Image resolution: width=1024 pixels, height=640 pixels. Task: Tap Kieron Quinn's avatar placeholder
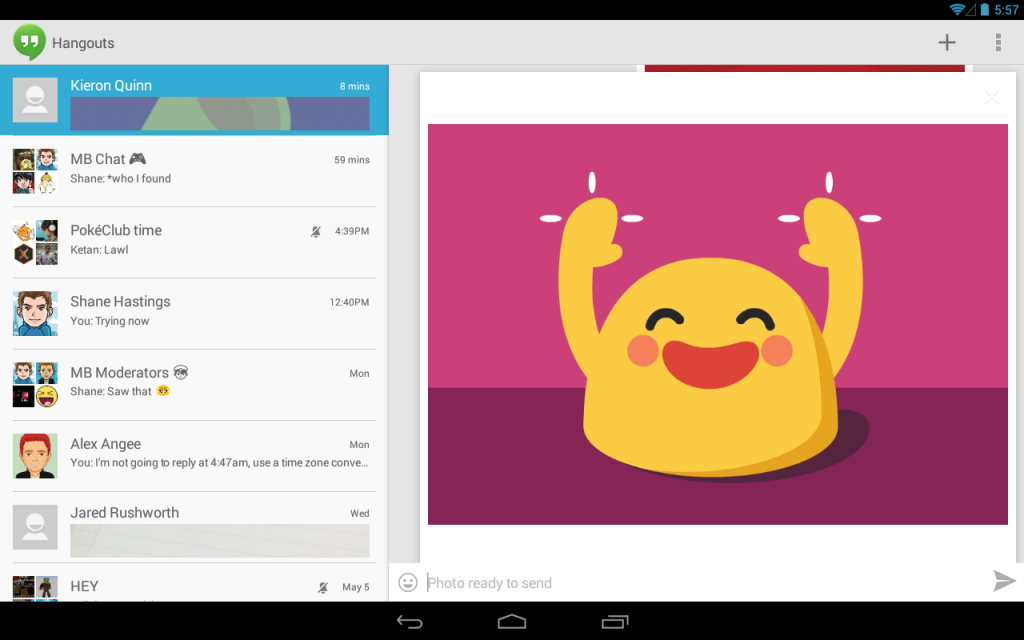click(35, 100)
